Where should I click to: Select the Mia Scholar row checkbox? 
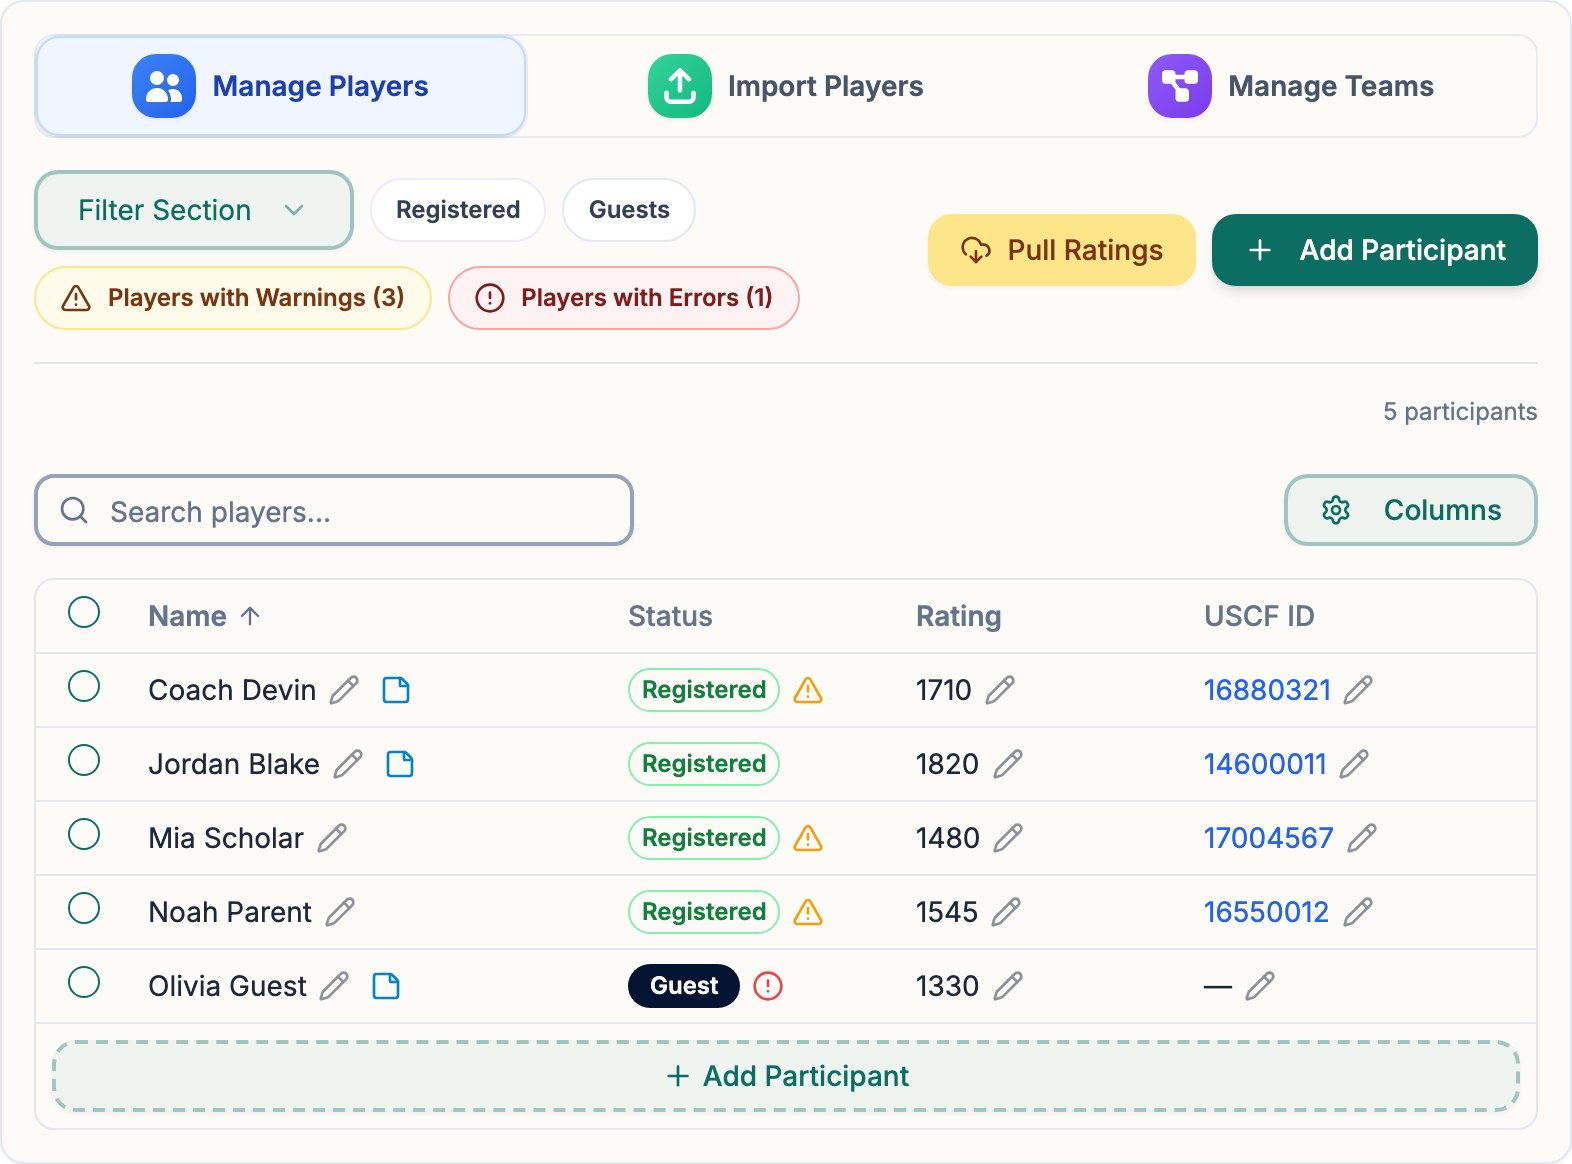pyautogui.click(x=84, y=834)
